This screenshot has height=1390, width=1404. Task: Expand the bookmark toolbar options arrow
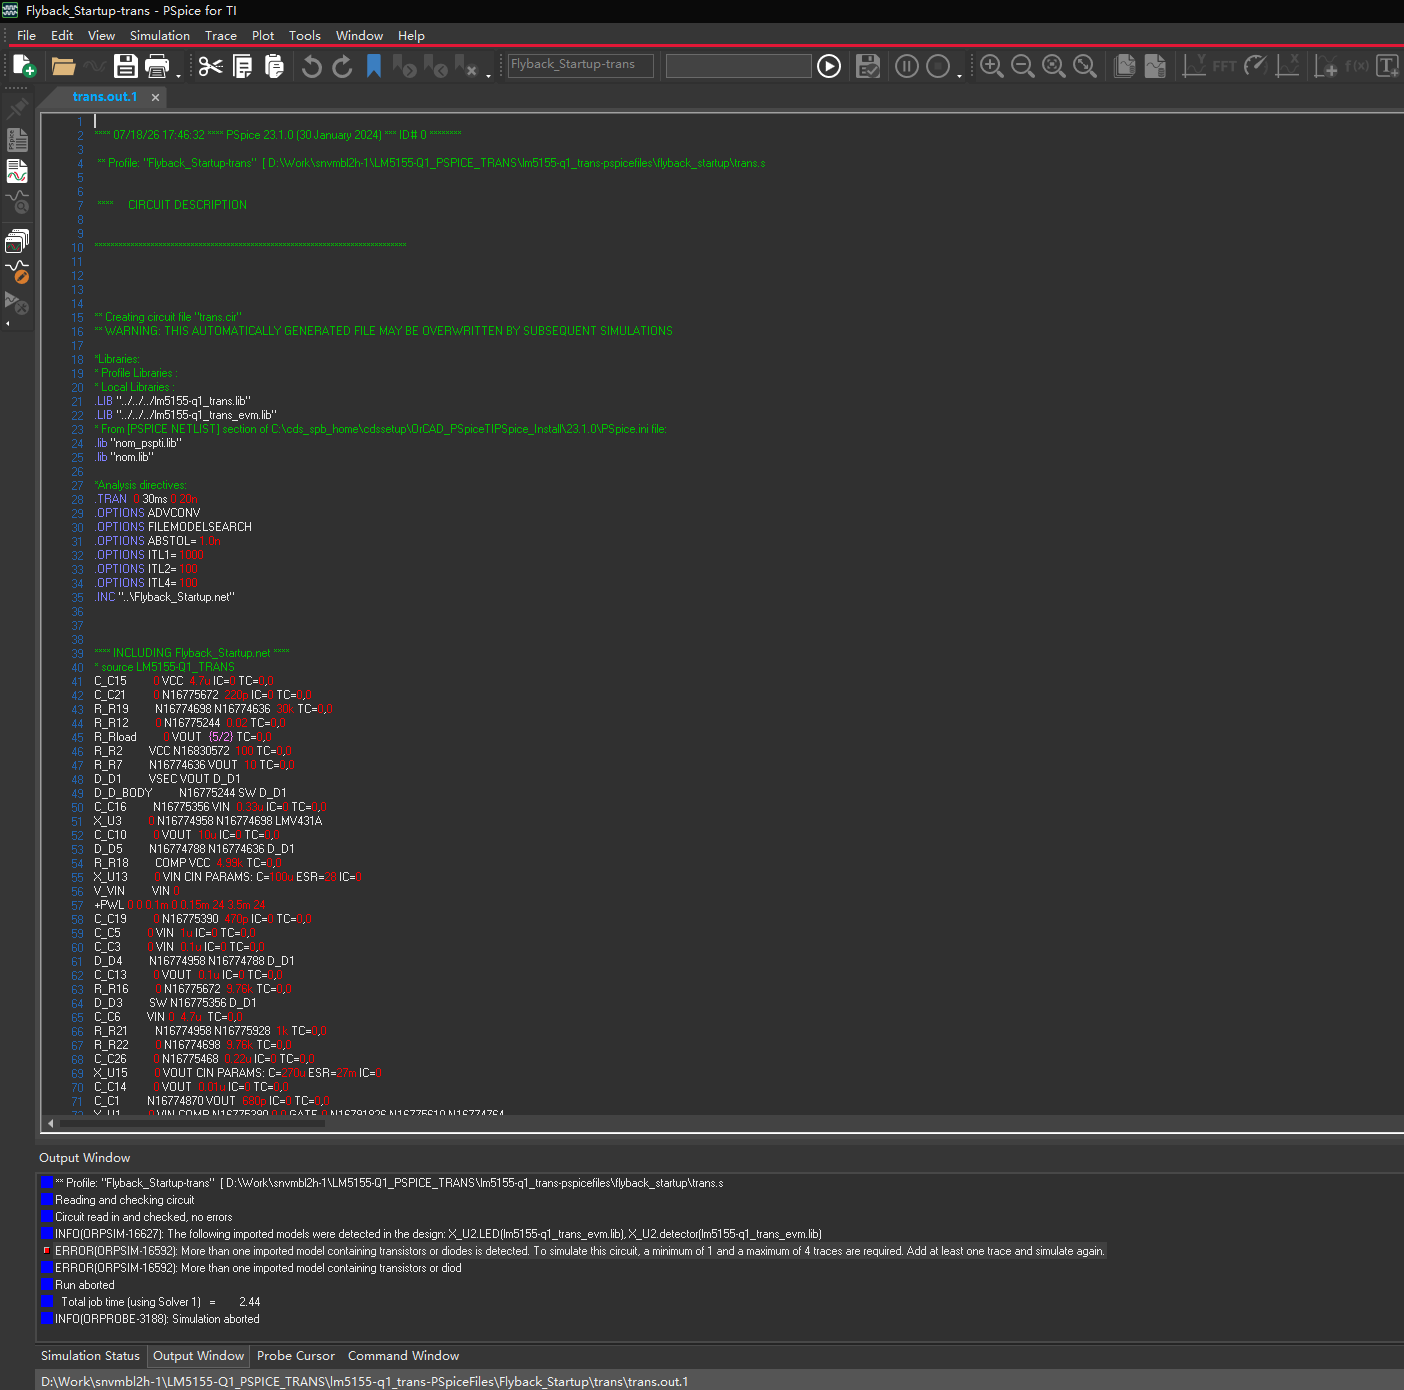pos(488,75)
